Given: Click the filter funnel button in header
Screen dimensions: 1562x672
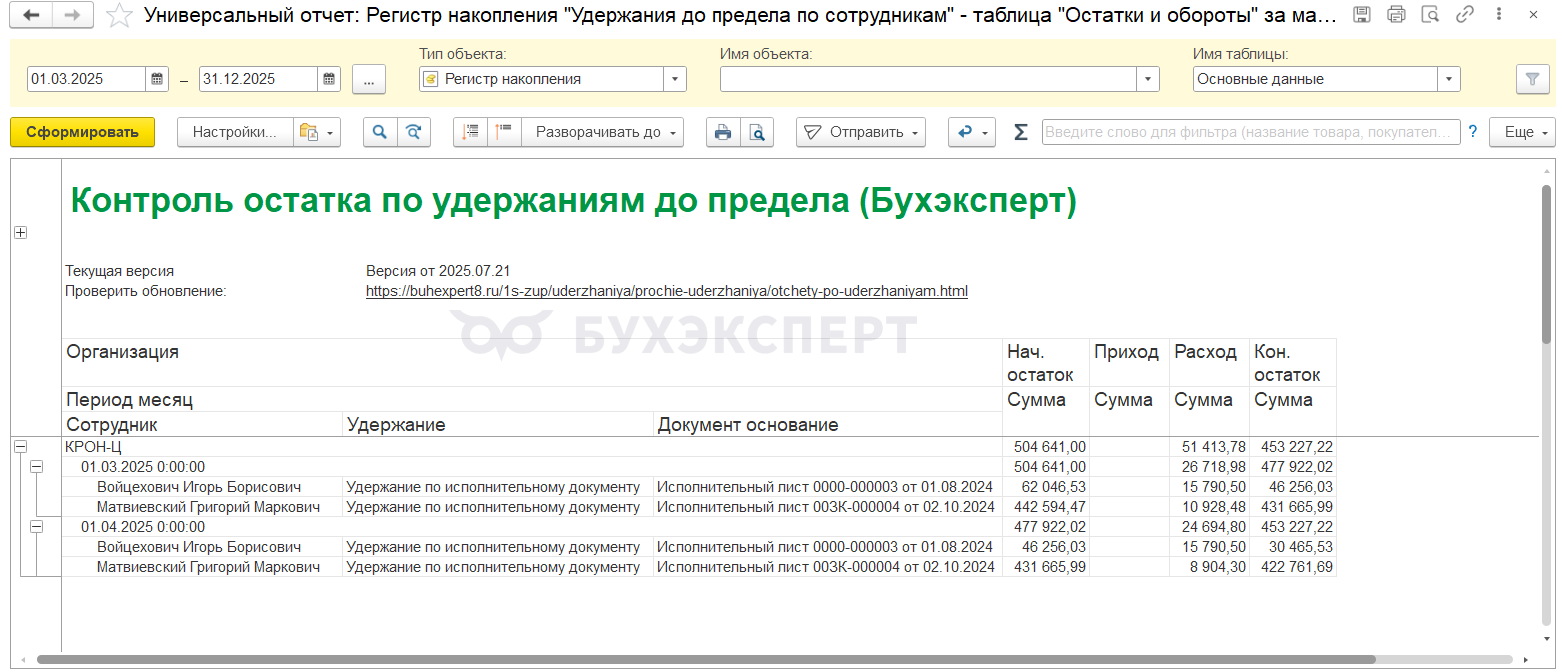Looking at the screenshot, I should coord(1531,79).
